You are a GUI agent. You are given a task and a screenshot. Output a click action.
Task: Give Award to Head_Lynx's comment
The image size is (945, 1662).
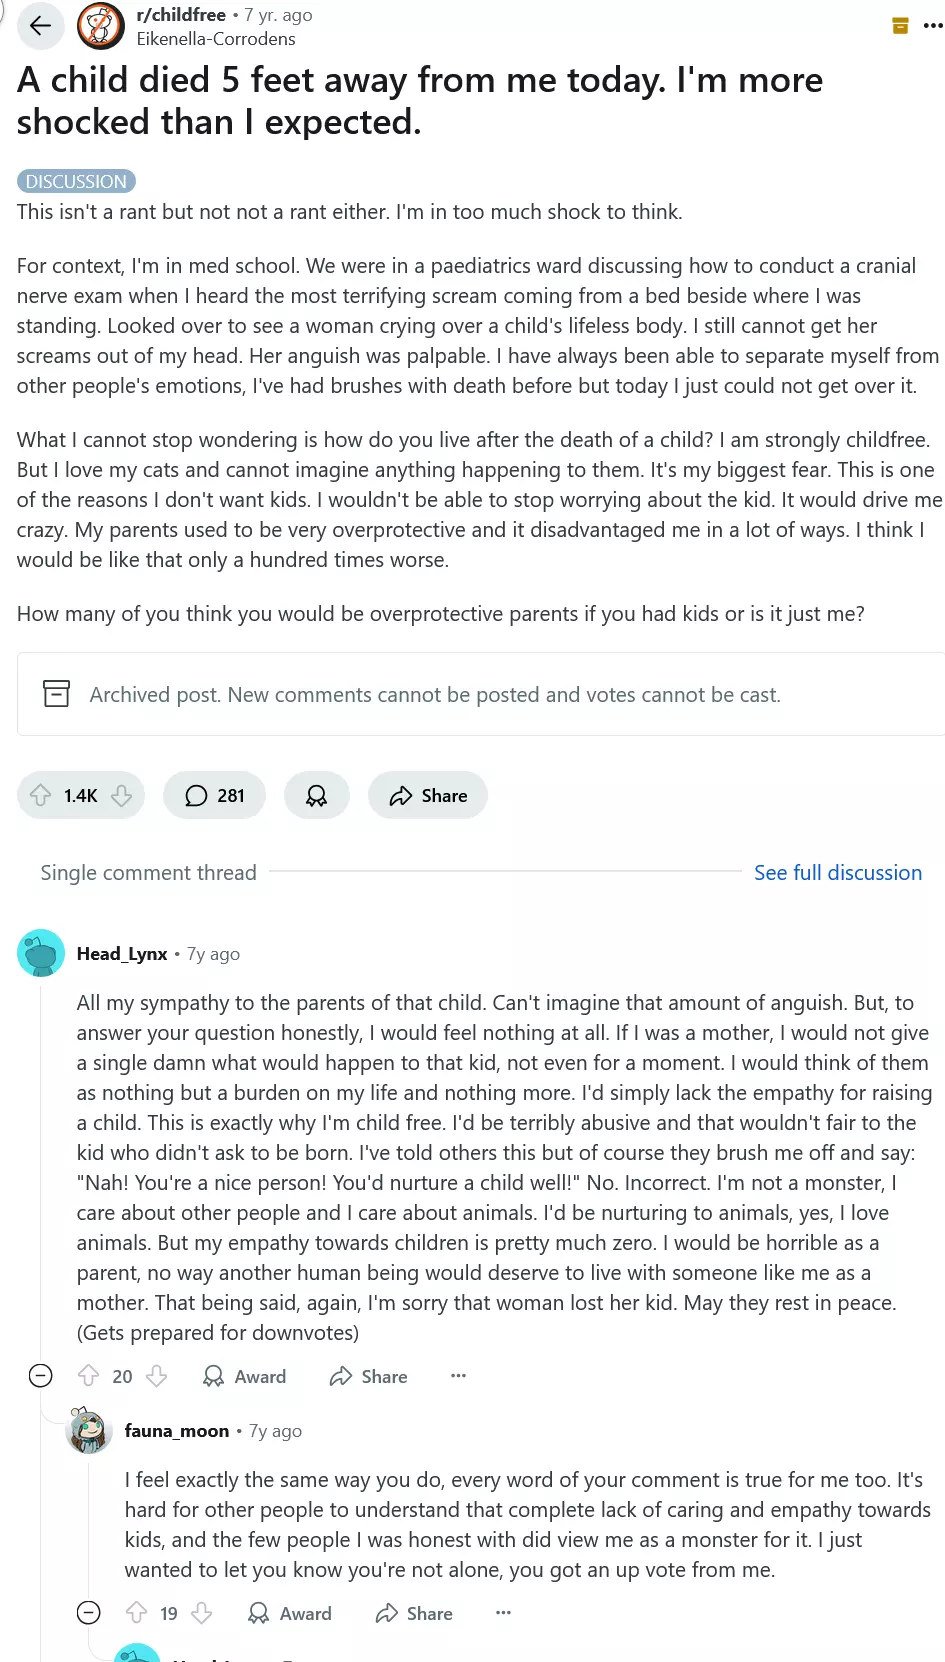pyautogui.click(x=244, y=1376)
